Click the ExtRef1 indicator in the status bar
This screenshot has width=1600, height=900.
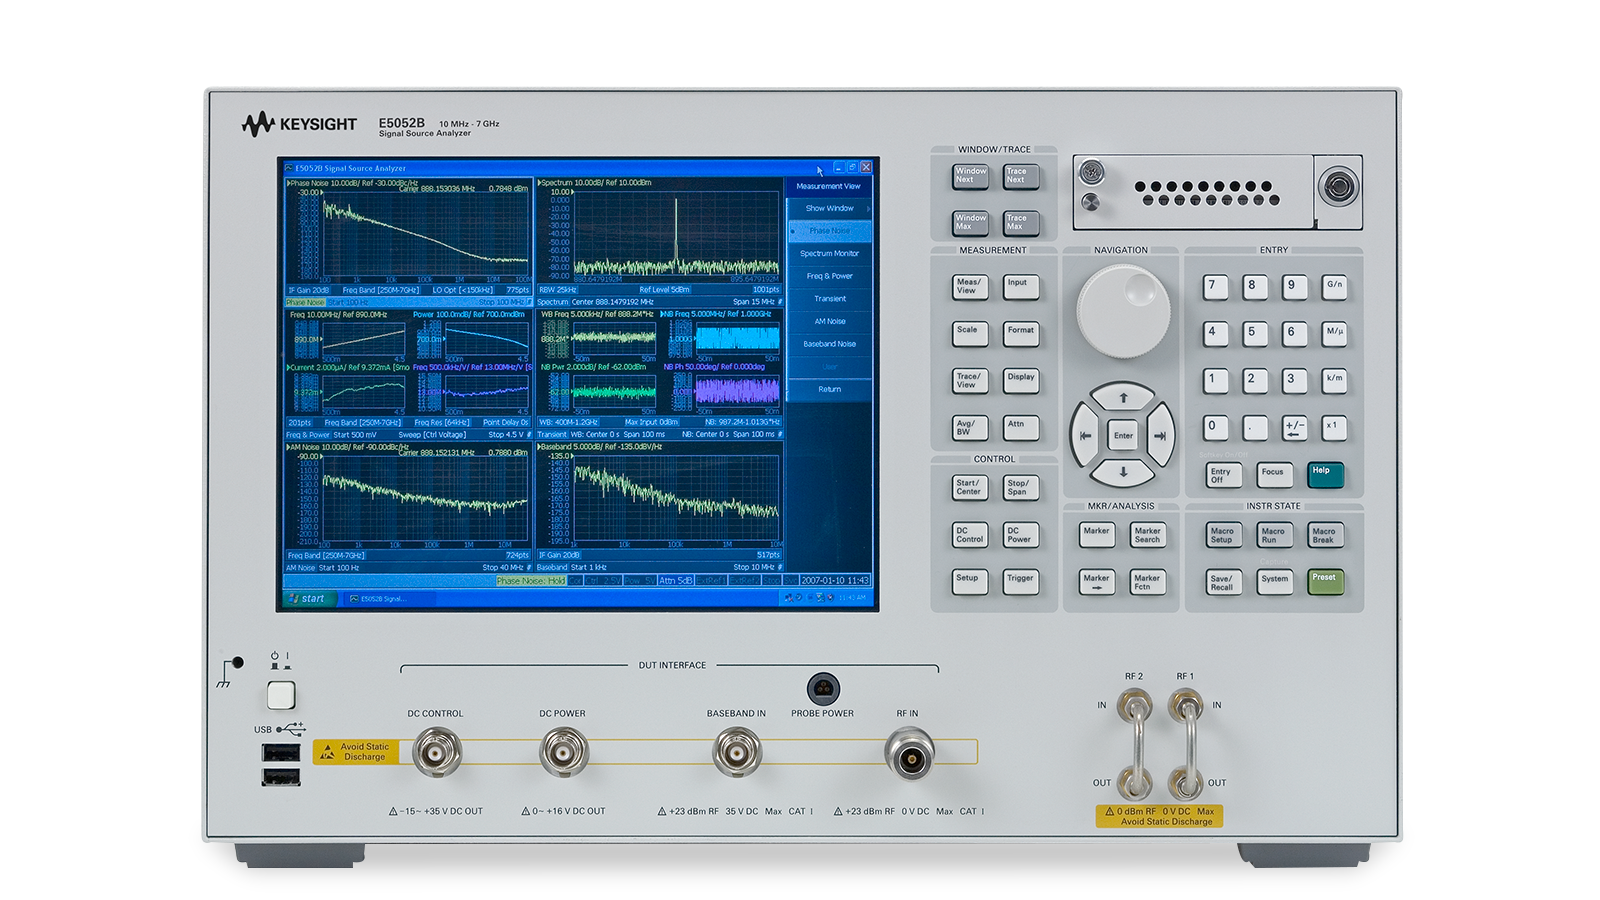tap(712, 578)
